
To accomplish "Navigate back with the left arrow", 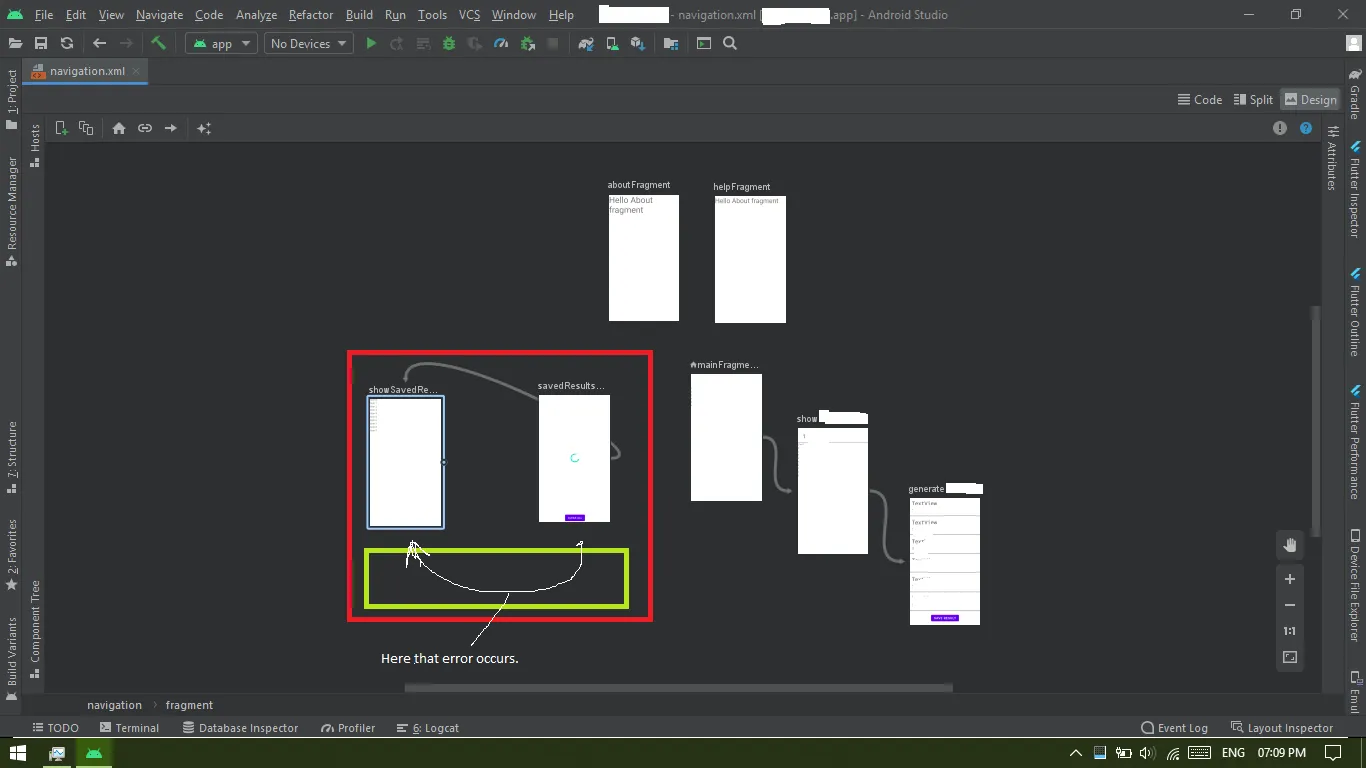I will 99,43.
